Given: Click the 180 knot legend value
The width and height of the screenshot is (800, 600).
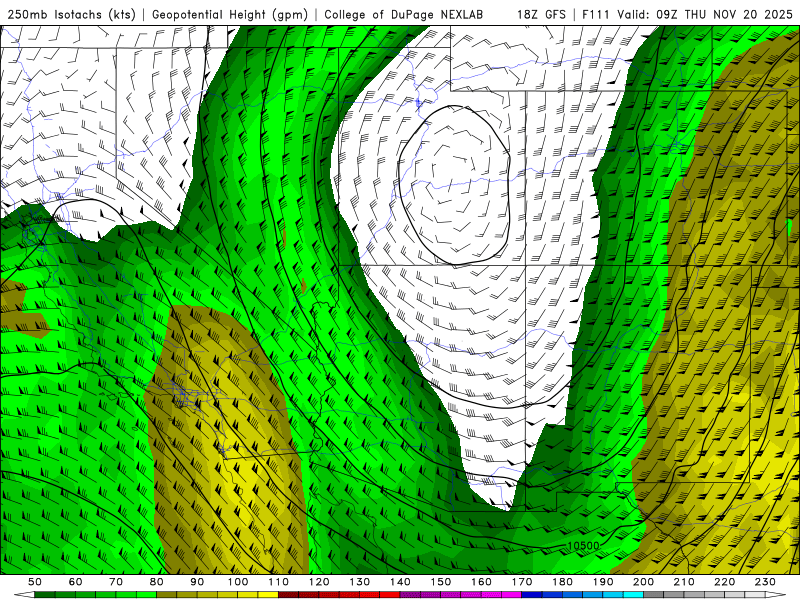Looking at the screenshot, I should [x=562, y=582].
